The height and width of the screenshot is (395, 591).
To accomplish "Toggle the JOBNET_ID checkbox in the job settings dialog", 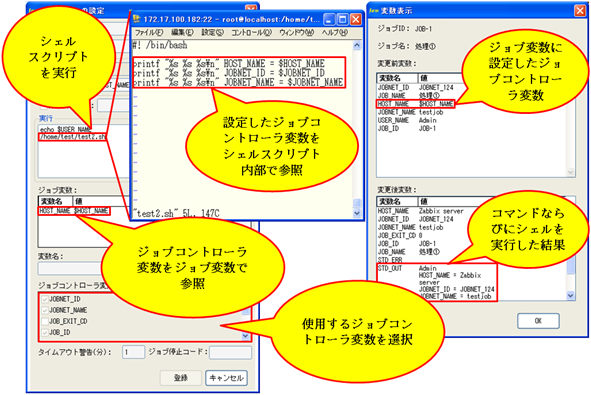I will click(45, 299).
